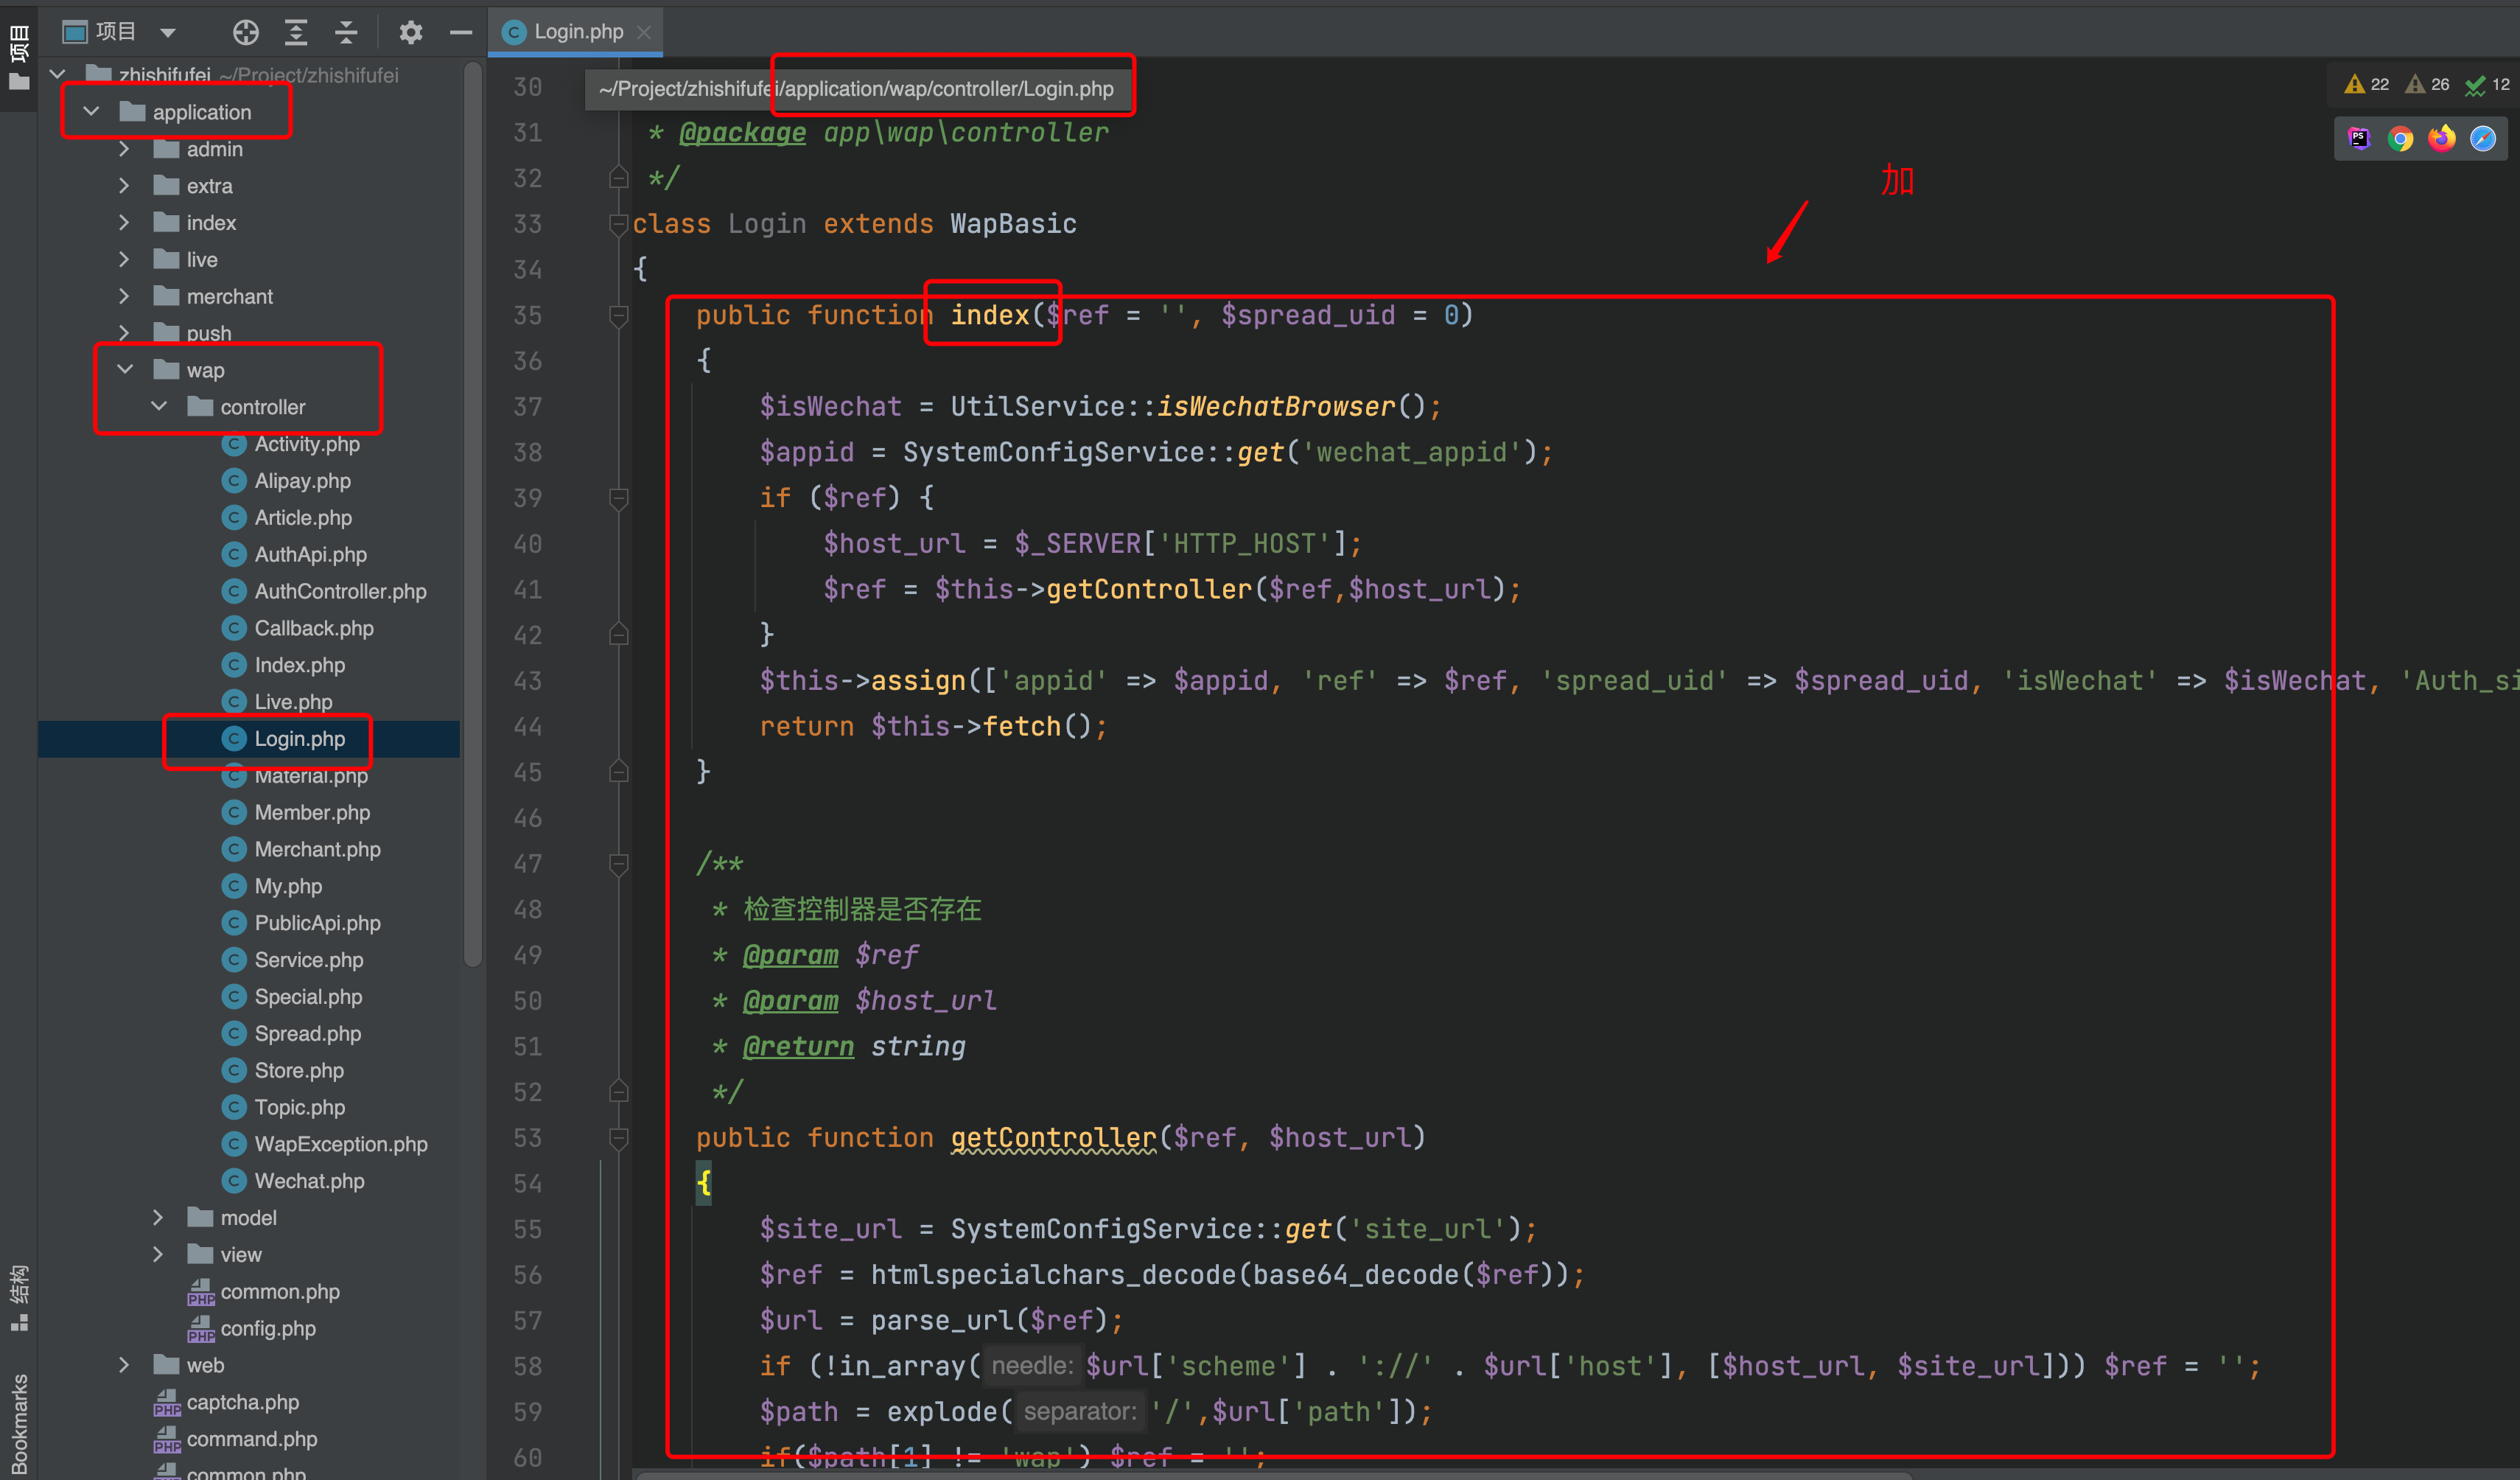Close the Login.php editor tab

[x=644, y=32]
